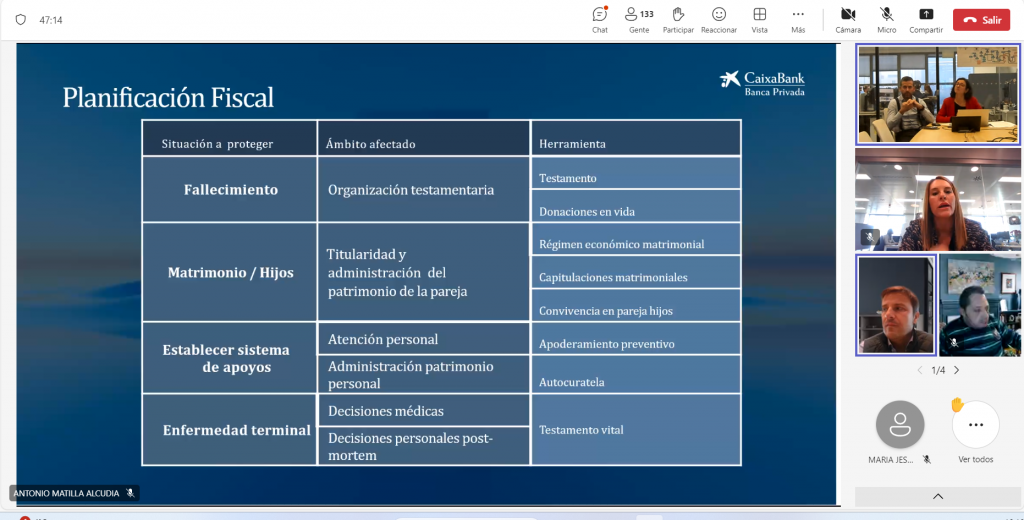Show the Gente participants list

[639, 20]
